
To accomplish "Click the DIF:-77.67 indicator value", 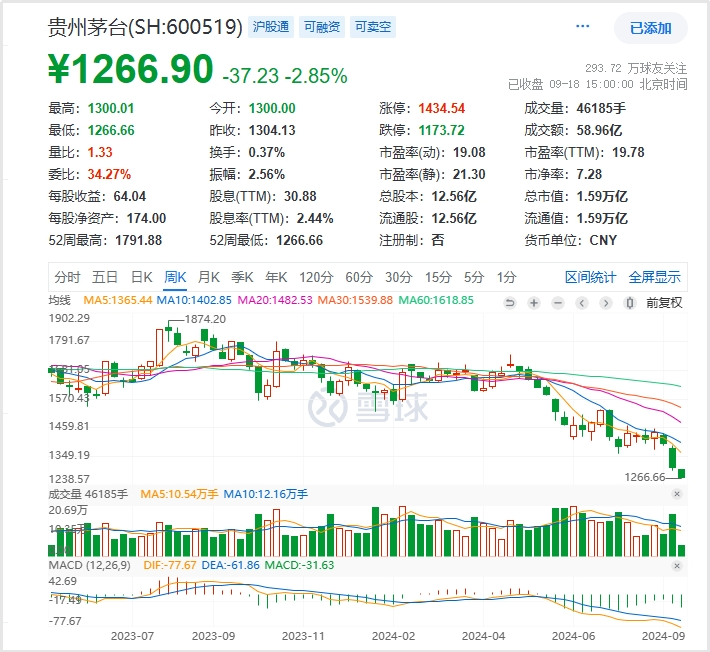I will tap(170, 565).
